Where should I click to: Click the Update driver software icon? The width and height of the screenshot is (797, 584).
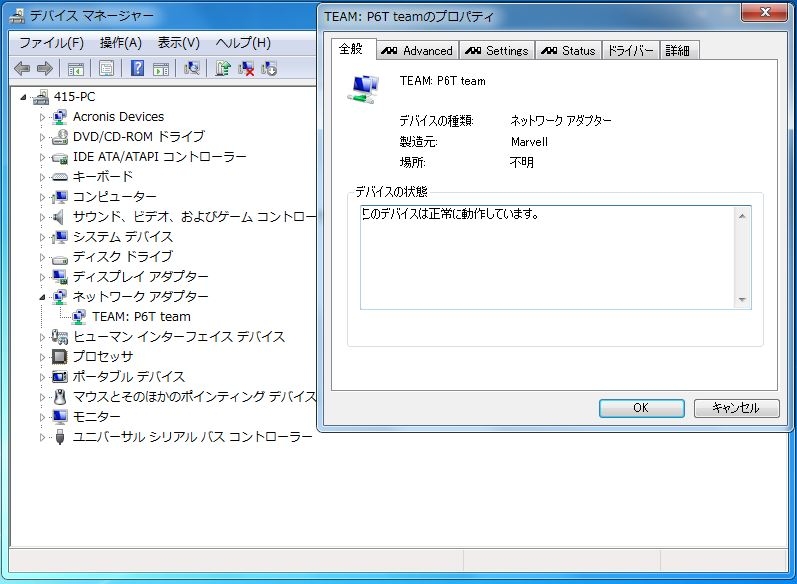pyautogui.click(x=223, y=68)
